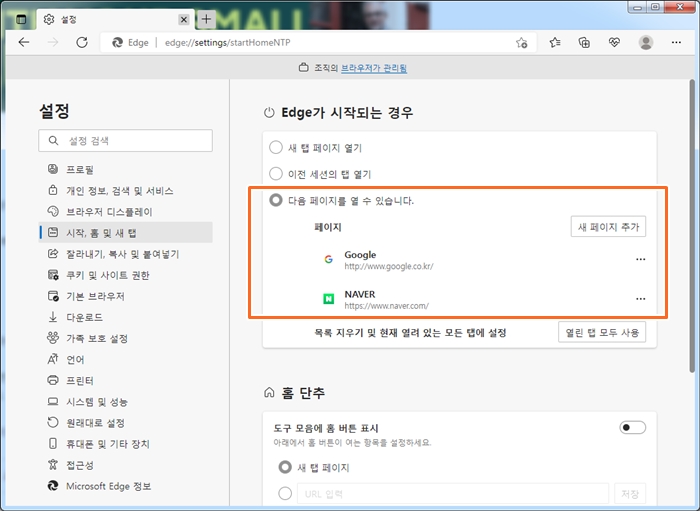Viewport: 700px width, 511px height.
Task: Select the URL 입력 radio option
Action: (285, 494)
